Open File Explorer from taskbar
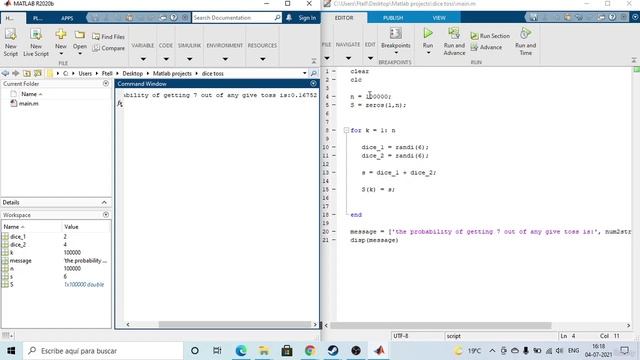The height and width of the screenshot is (360, 640). (264, 351)
